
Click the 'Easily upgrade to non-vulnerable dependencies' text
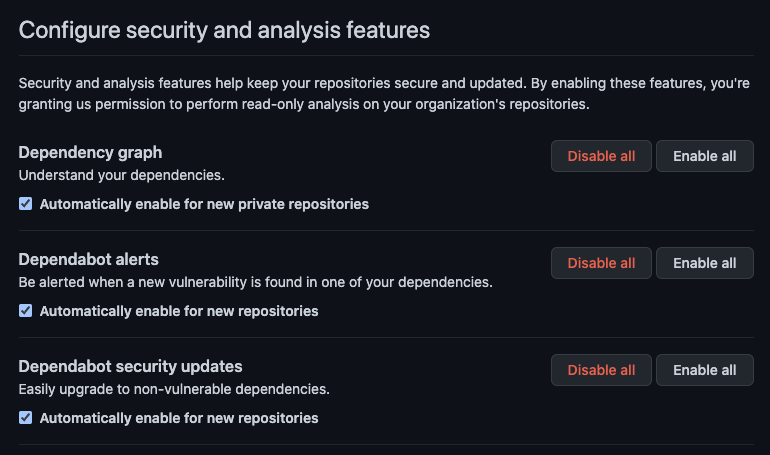click(174, 389)
